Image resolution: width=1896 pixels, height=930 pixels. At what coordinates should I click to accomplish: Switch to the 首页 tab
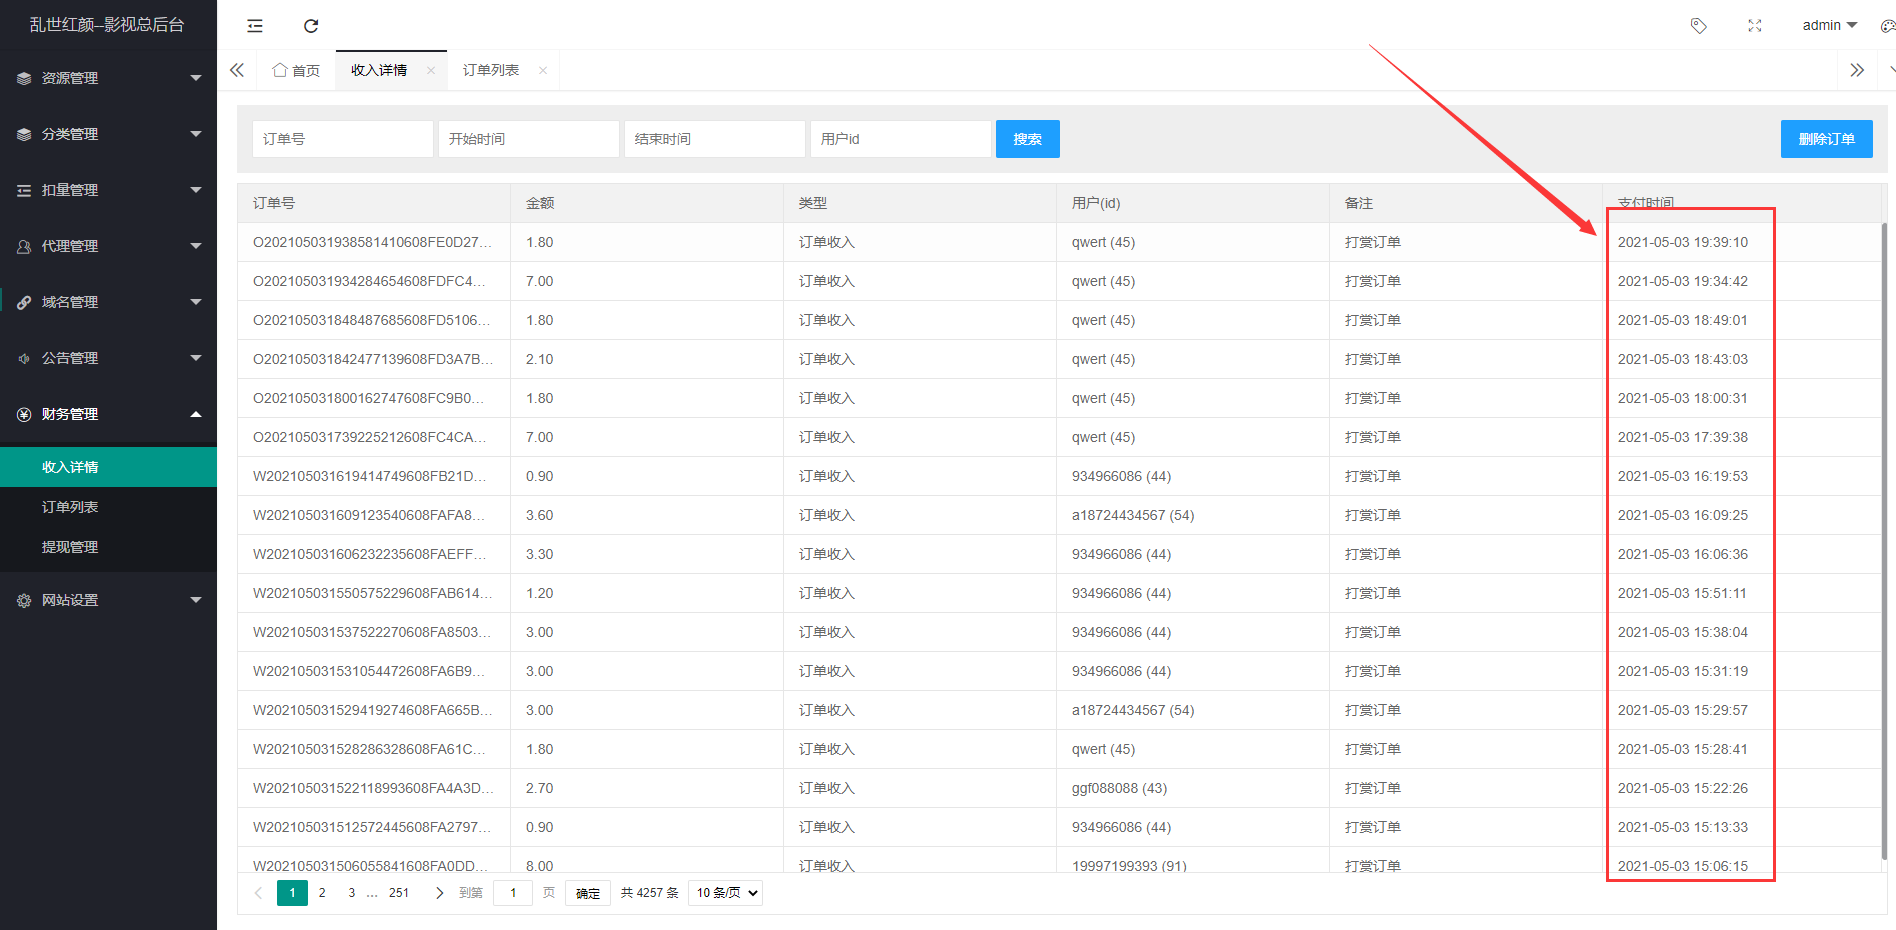tap(297, 70)
